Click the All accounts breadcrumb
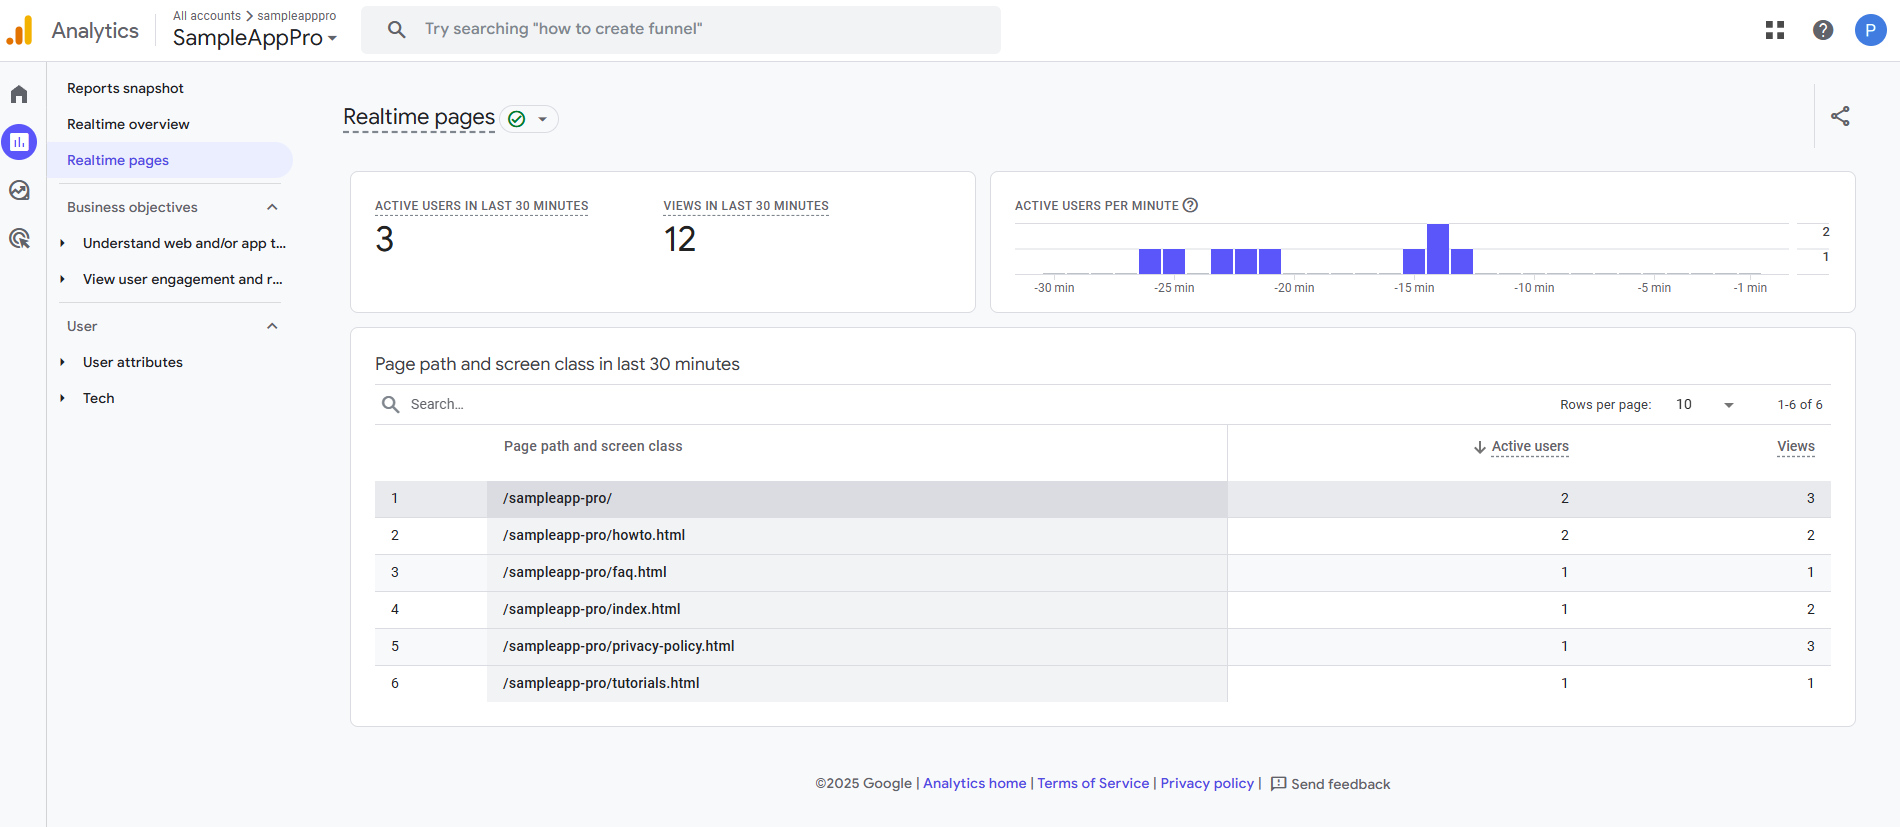Viewport: 1900px width, 827px height. coord(207,16)
